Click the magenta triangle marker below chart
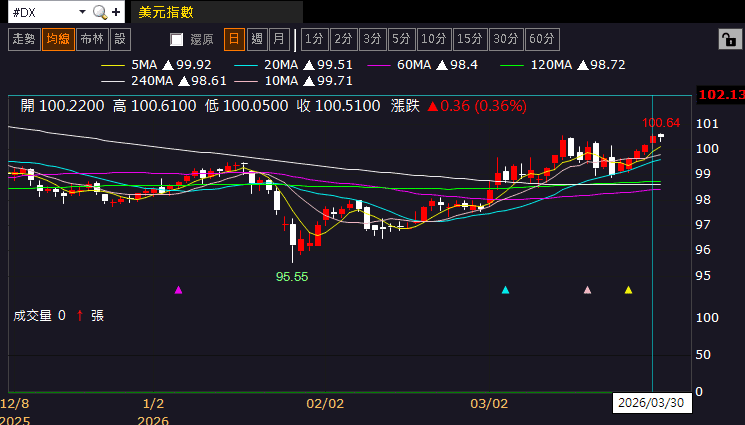This screenshot has height=425, width=745. coord(179,290)
